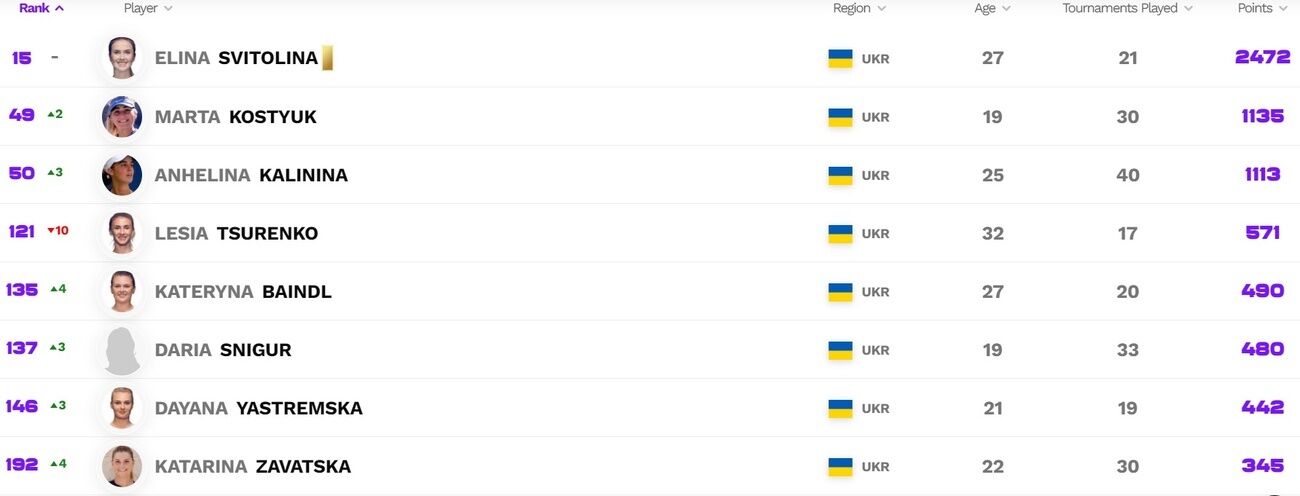1300x496 pixels.
Task: Sort by Tournaments Played header
Action: click(x=1127, y=8)
